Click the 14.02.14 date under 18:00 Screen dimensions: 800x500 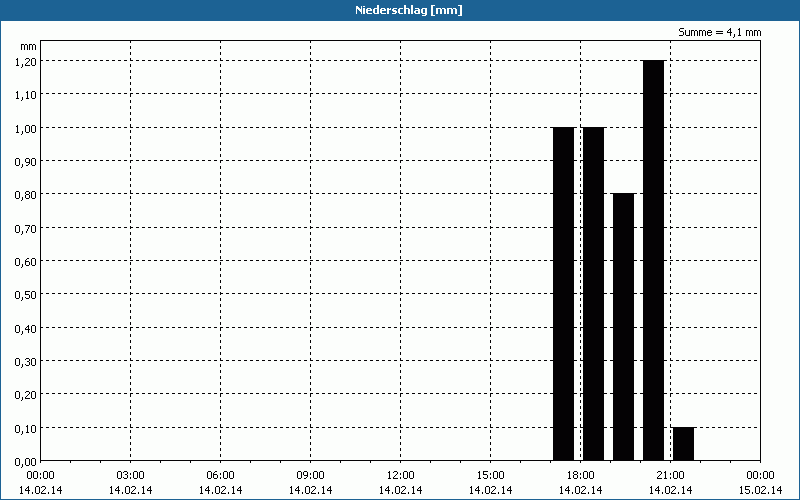581,490
